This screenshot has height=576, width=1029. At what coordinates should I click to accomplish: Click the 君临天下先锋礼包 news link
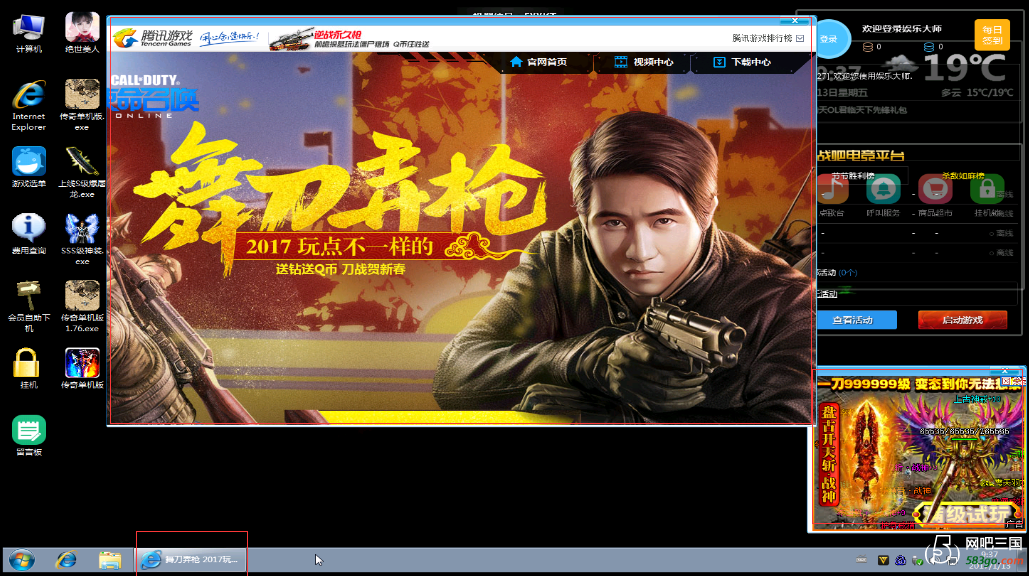[862, 110]
